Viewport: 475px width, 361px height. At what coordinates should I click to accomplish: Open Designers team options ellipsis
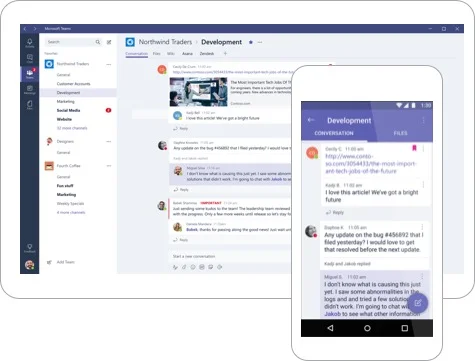(109, 142)
